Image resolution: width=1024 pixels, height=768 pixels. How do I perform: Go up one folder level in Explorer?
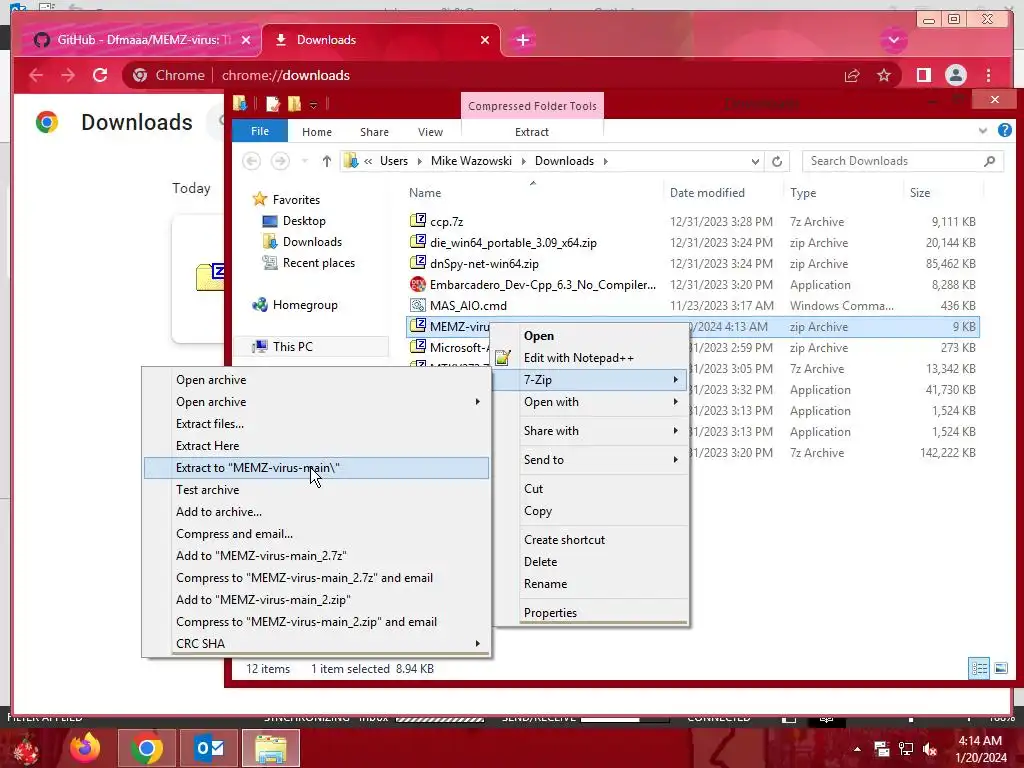(x=327, y=161)
